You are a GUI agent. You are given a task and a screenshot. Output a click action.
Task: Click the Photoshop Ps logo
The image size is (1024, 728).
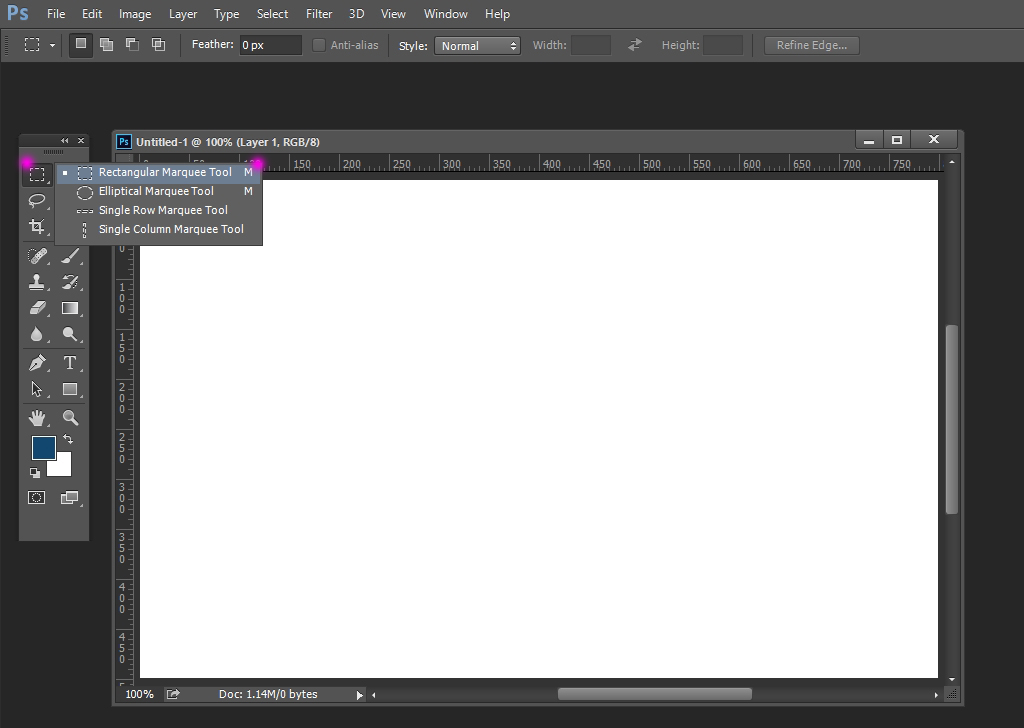[x=18, y=13]
